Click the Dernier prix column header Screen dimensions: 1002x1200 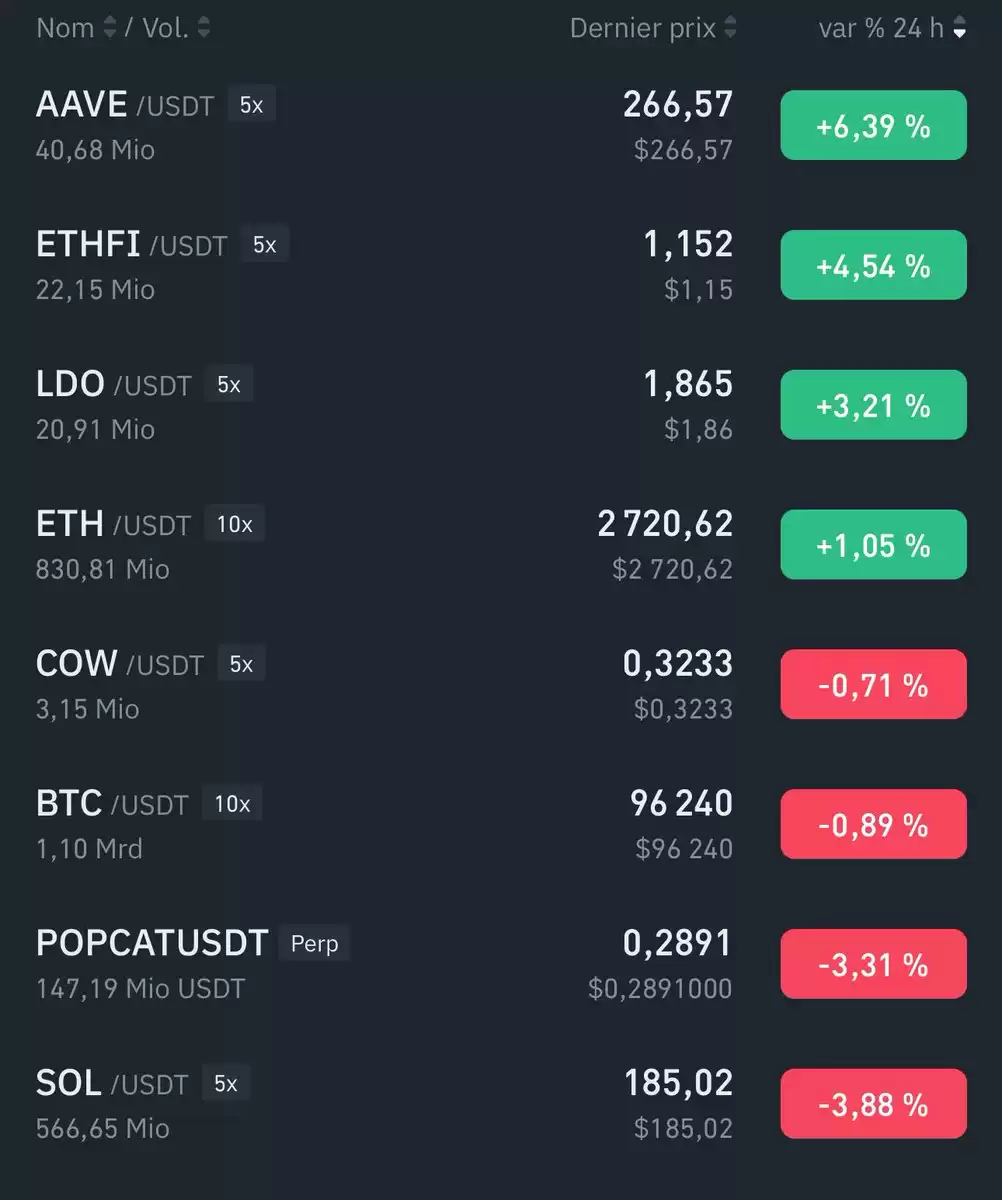point(643,28)
